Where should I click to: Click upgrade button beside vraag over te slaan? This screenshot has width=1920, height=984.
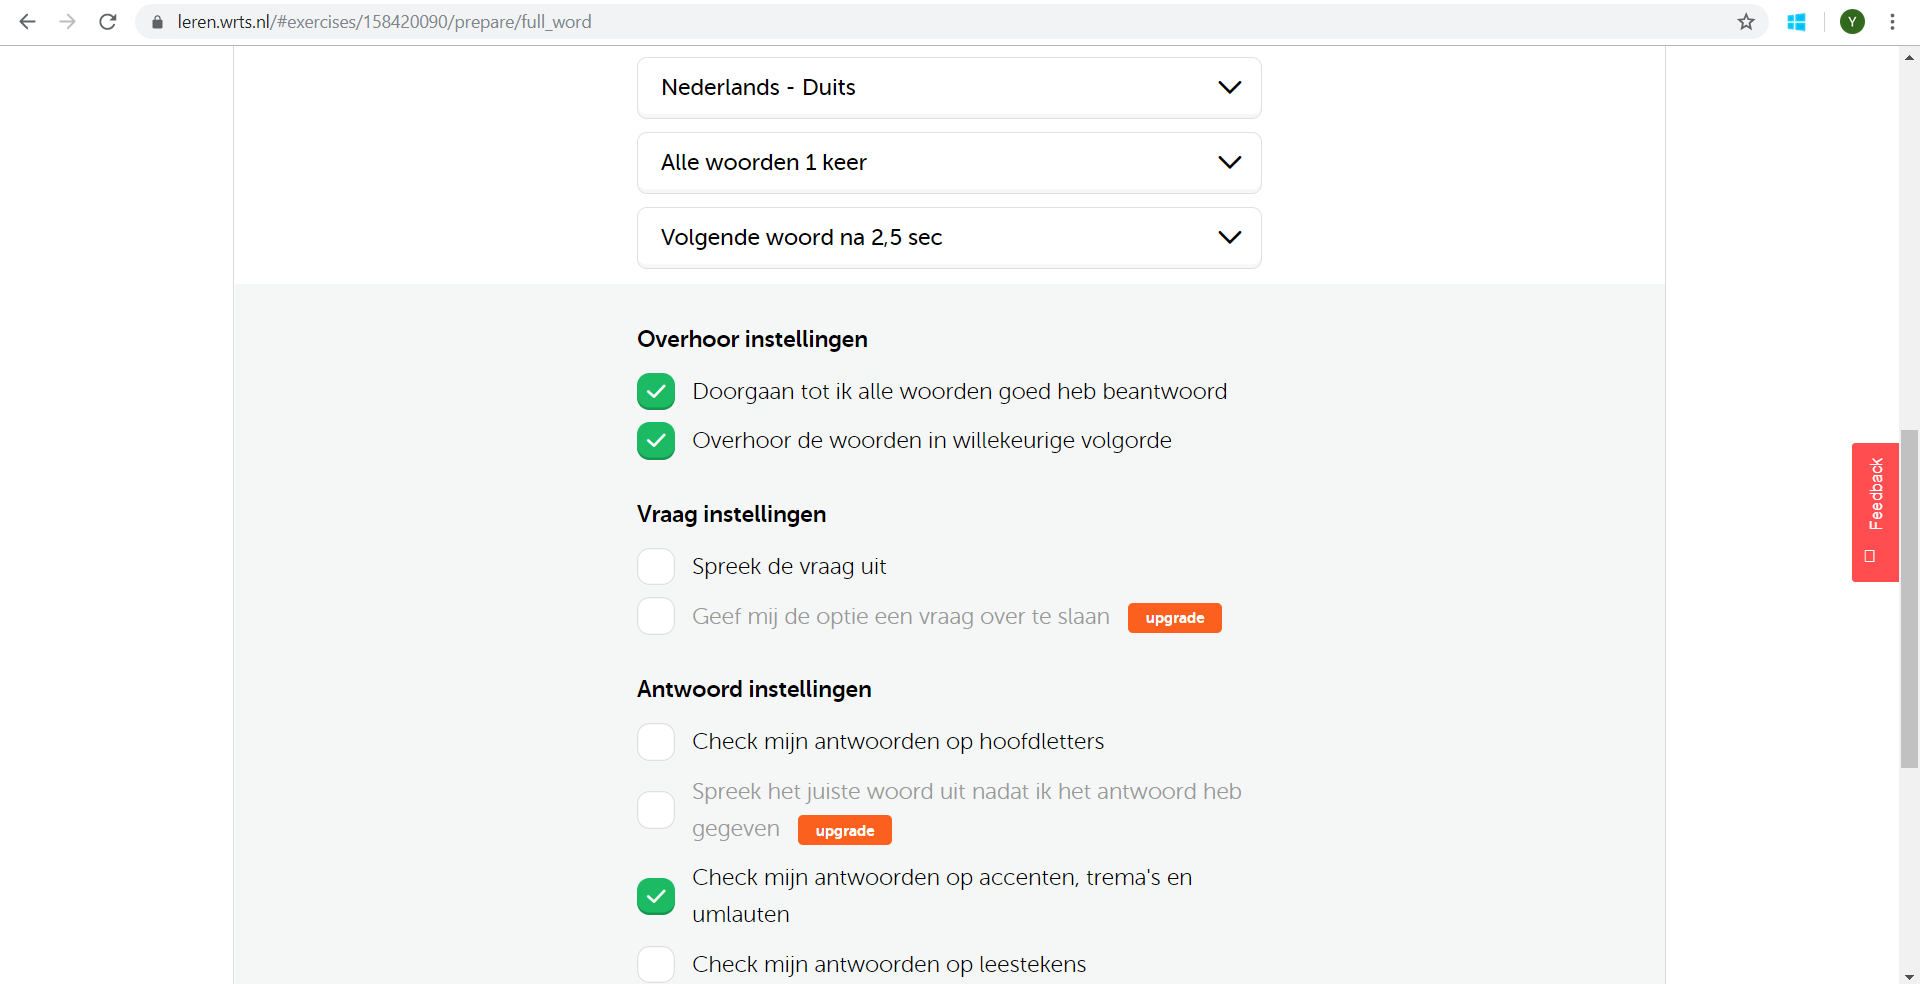[1175, 618]
